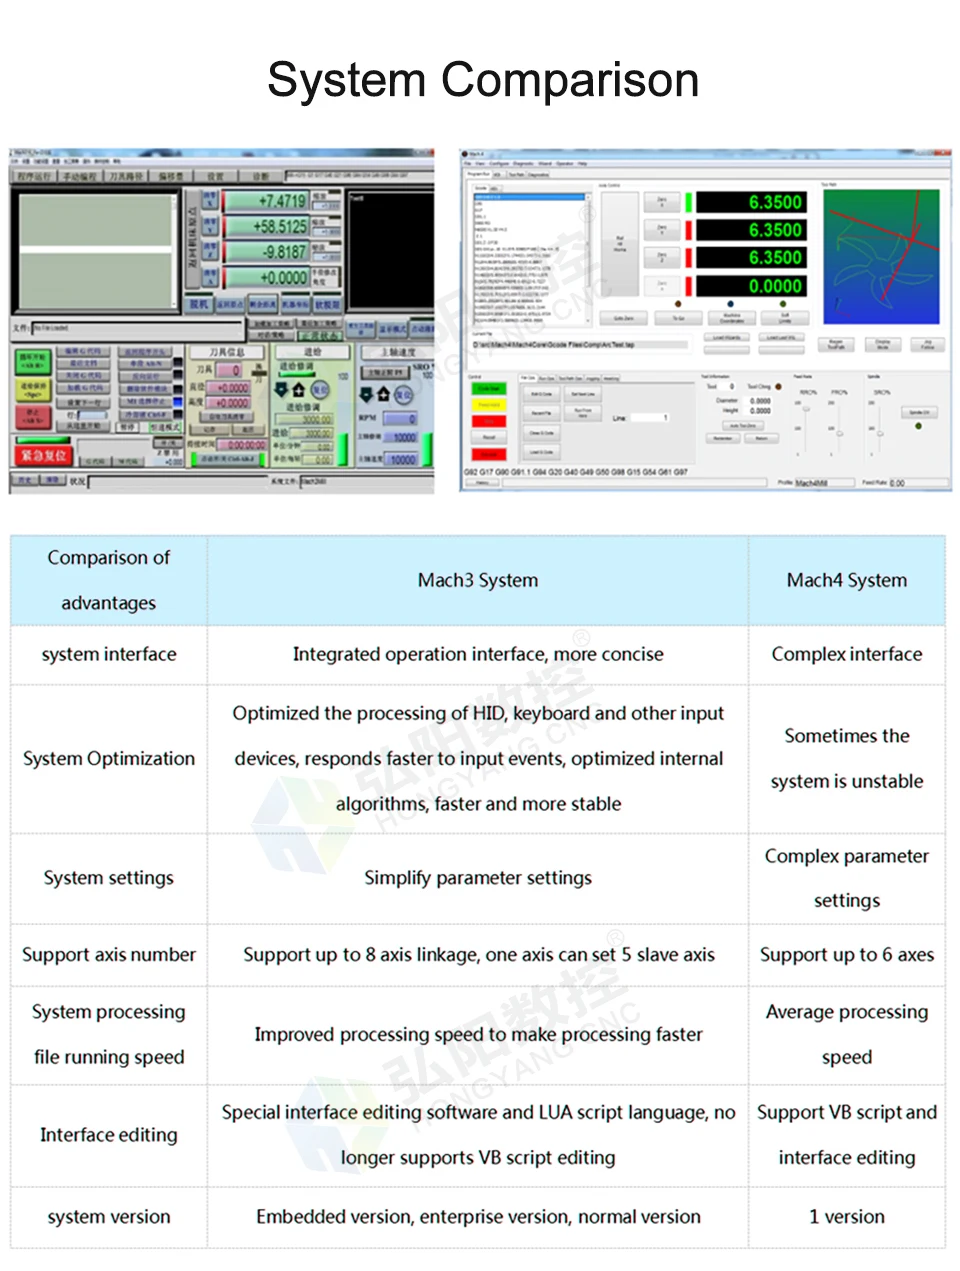
Task: Open the Wizard menu in Mach4 window
Action: tap(545, 163)
